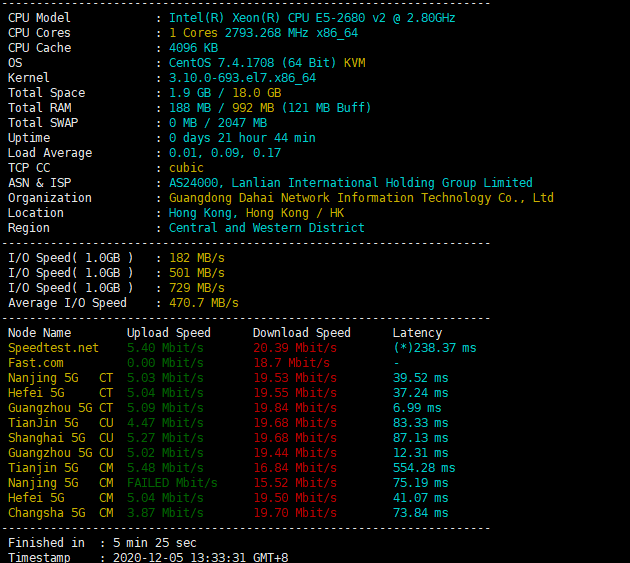Click the kernel version 3.10.0-693.el7.x86_64
This screenshot has height=563, width=630.
(242, 78)
